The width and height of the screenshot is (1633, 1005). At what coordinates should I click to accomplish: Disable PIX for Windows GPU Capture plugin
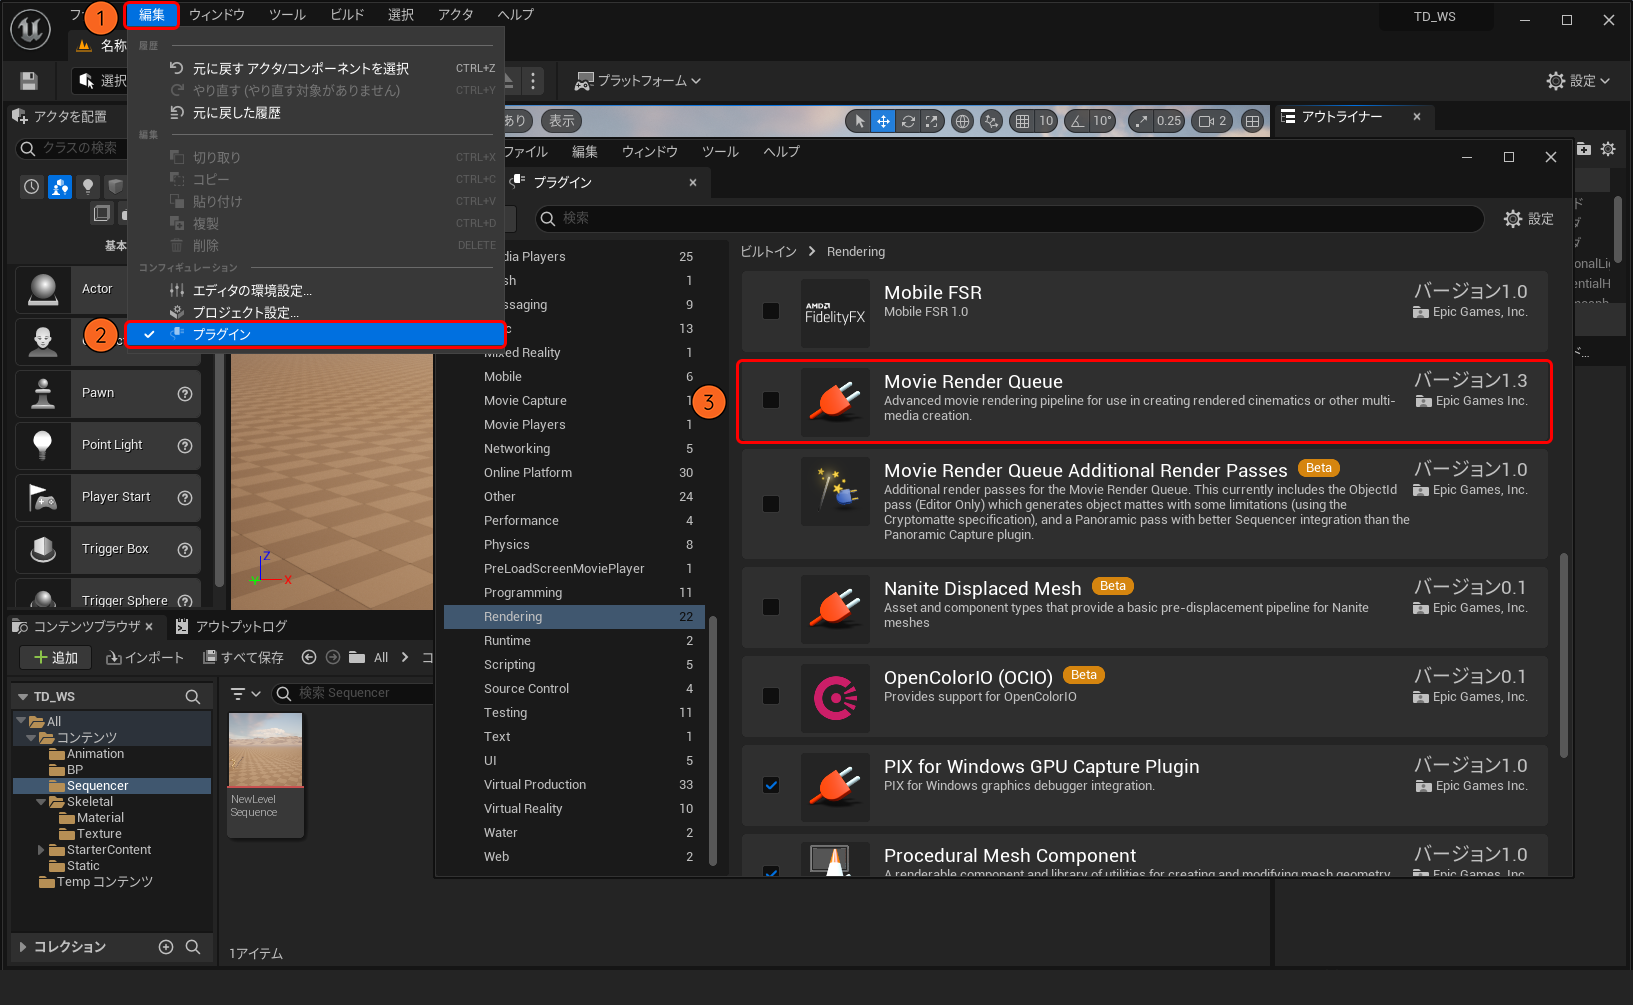(771, 785)
